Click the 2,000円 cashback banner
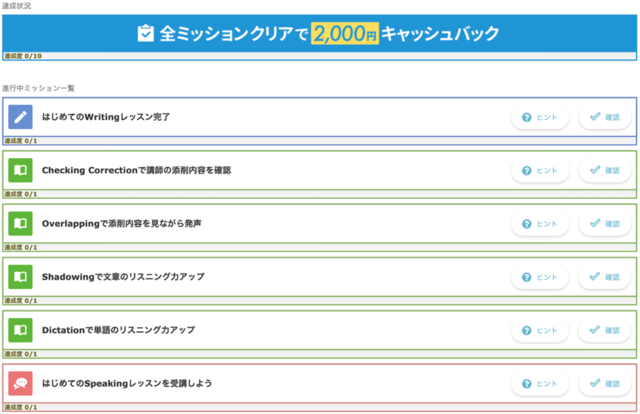 point(318,33)
